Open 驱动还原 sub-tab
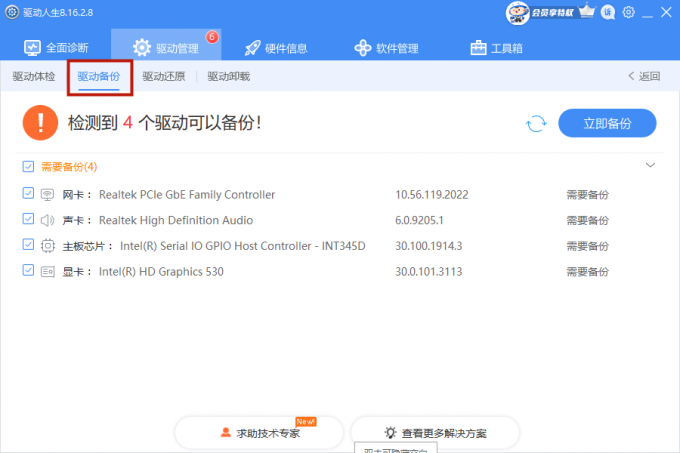 pos(164,77)
